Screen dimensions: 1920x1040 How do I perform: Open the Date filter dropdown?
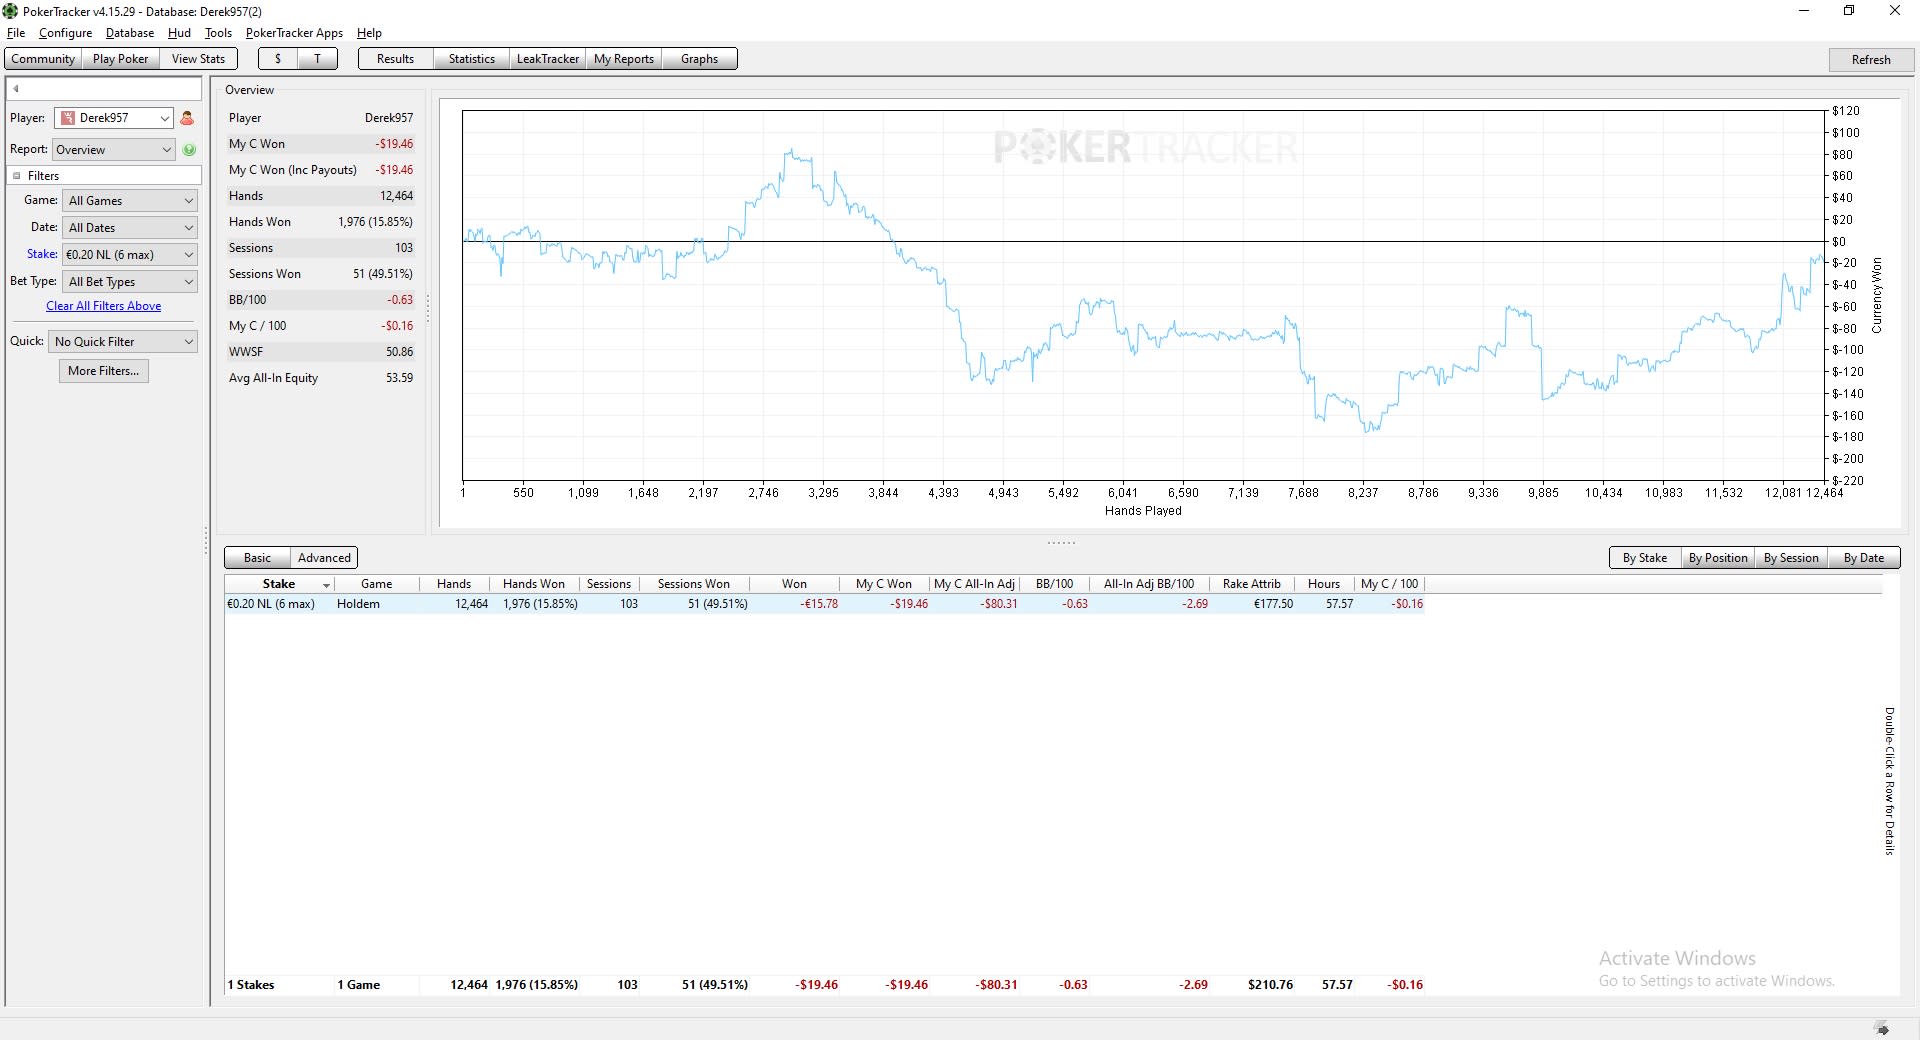(130, 228)
